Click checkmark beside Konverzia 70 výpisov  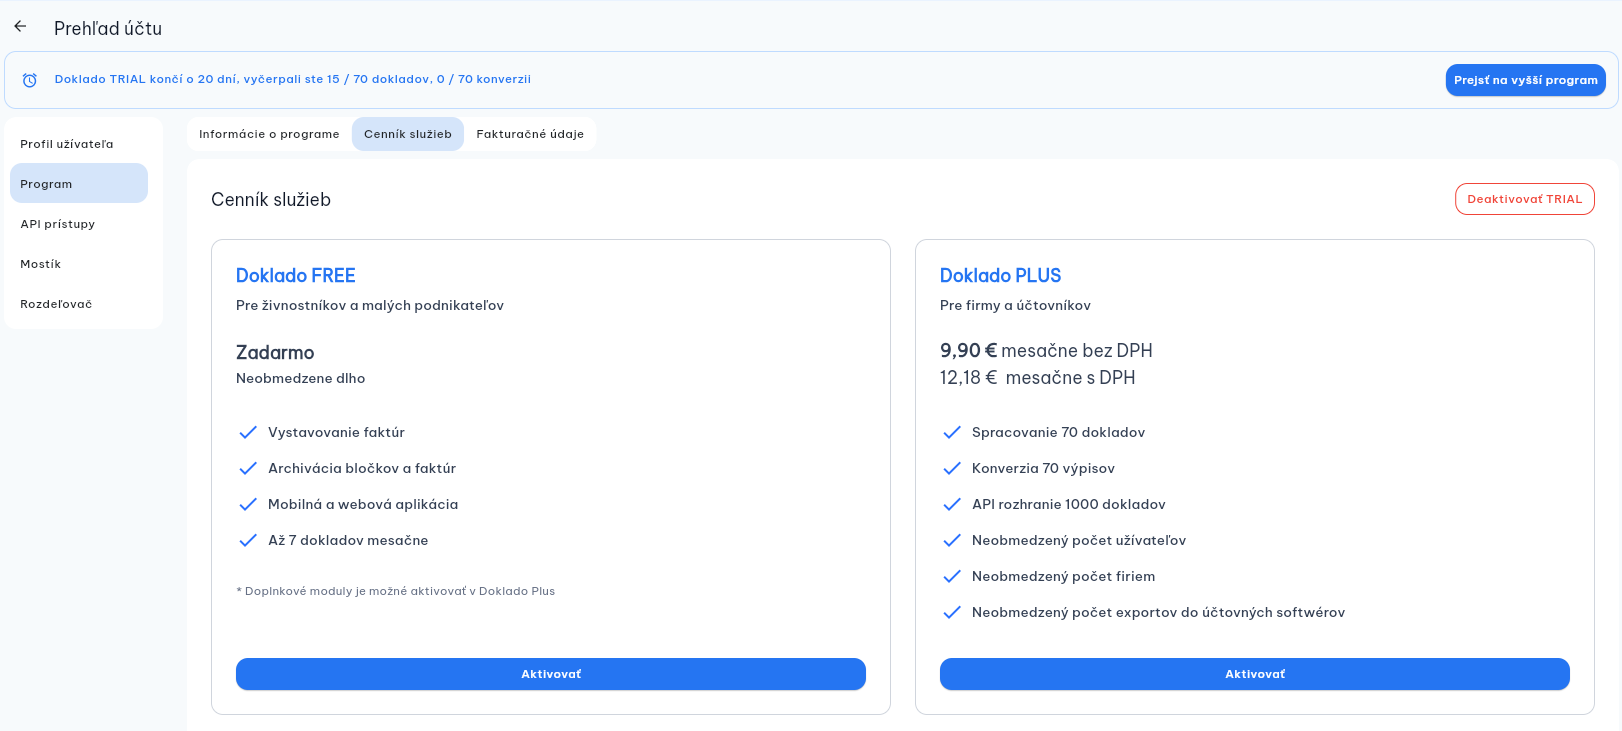tap(952, 468)
